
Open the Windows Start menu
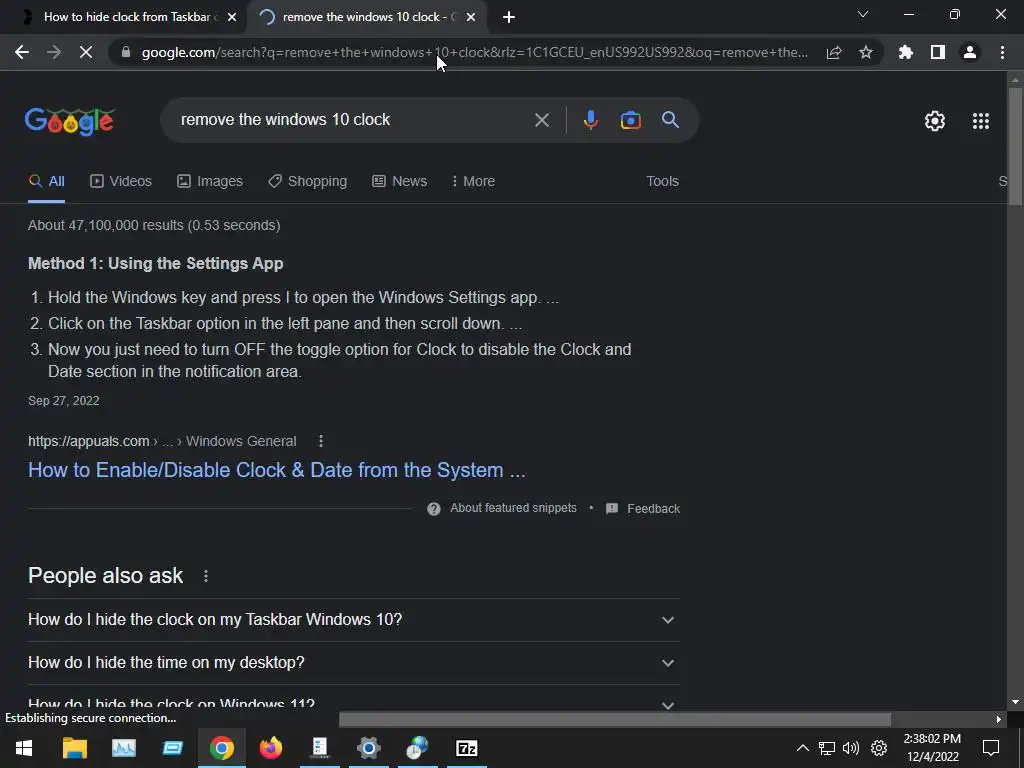[24, 748]
